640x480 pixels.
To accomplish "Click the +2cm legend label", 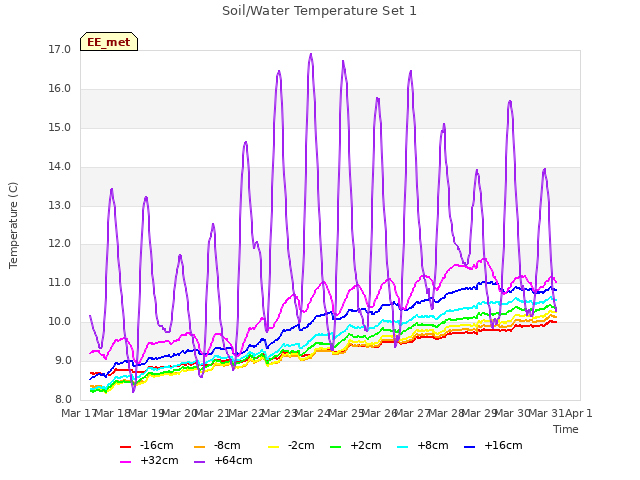I will (365, 445).
